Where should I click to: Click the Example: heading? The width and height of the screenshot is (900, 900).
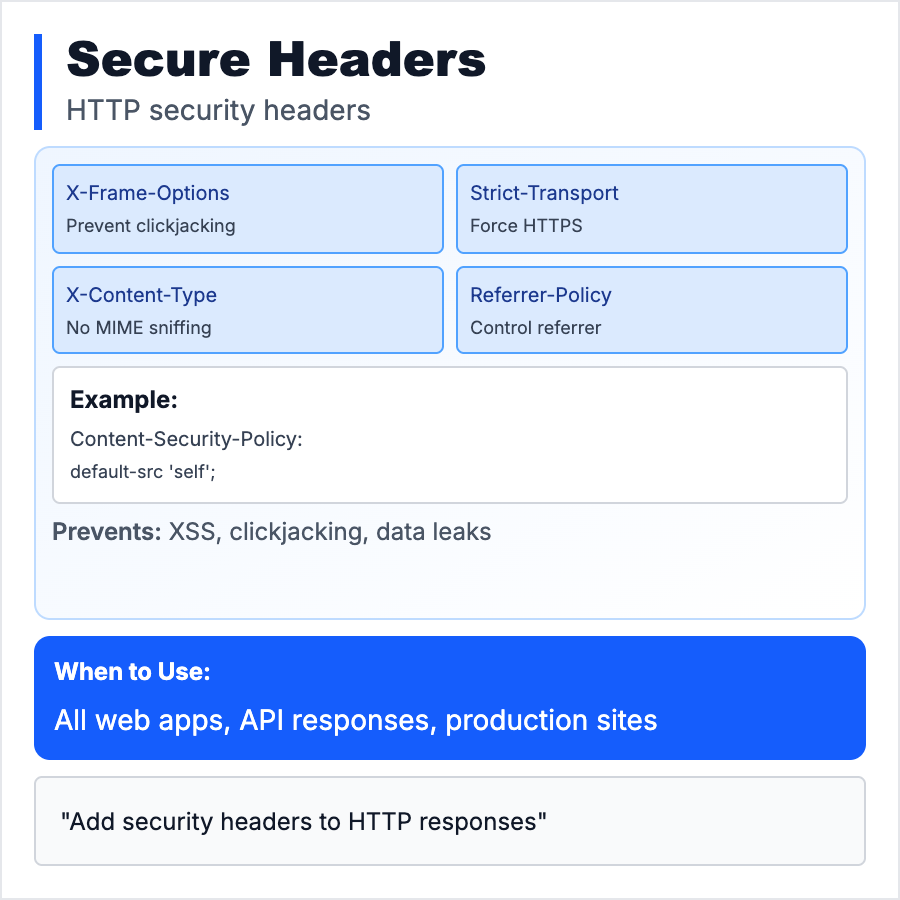point(124,400)
